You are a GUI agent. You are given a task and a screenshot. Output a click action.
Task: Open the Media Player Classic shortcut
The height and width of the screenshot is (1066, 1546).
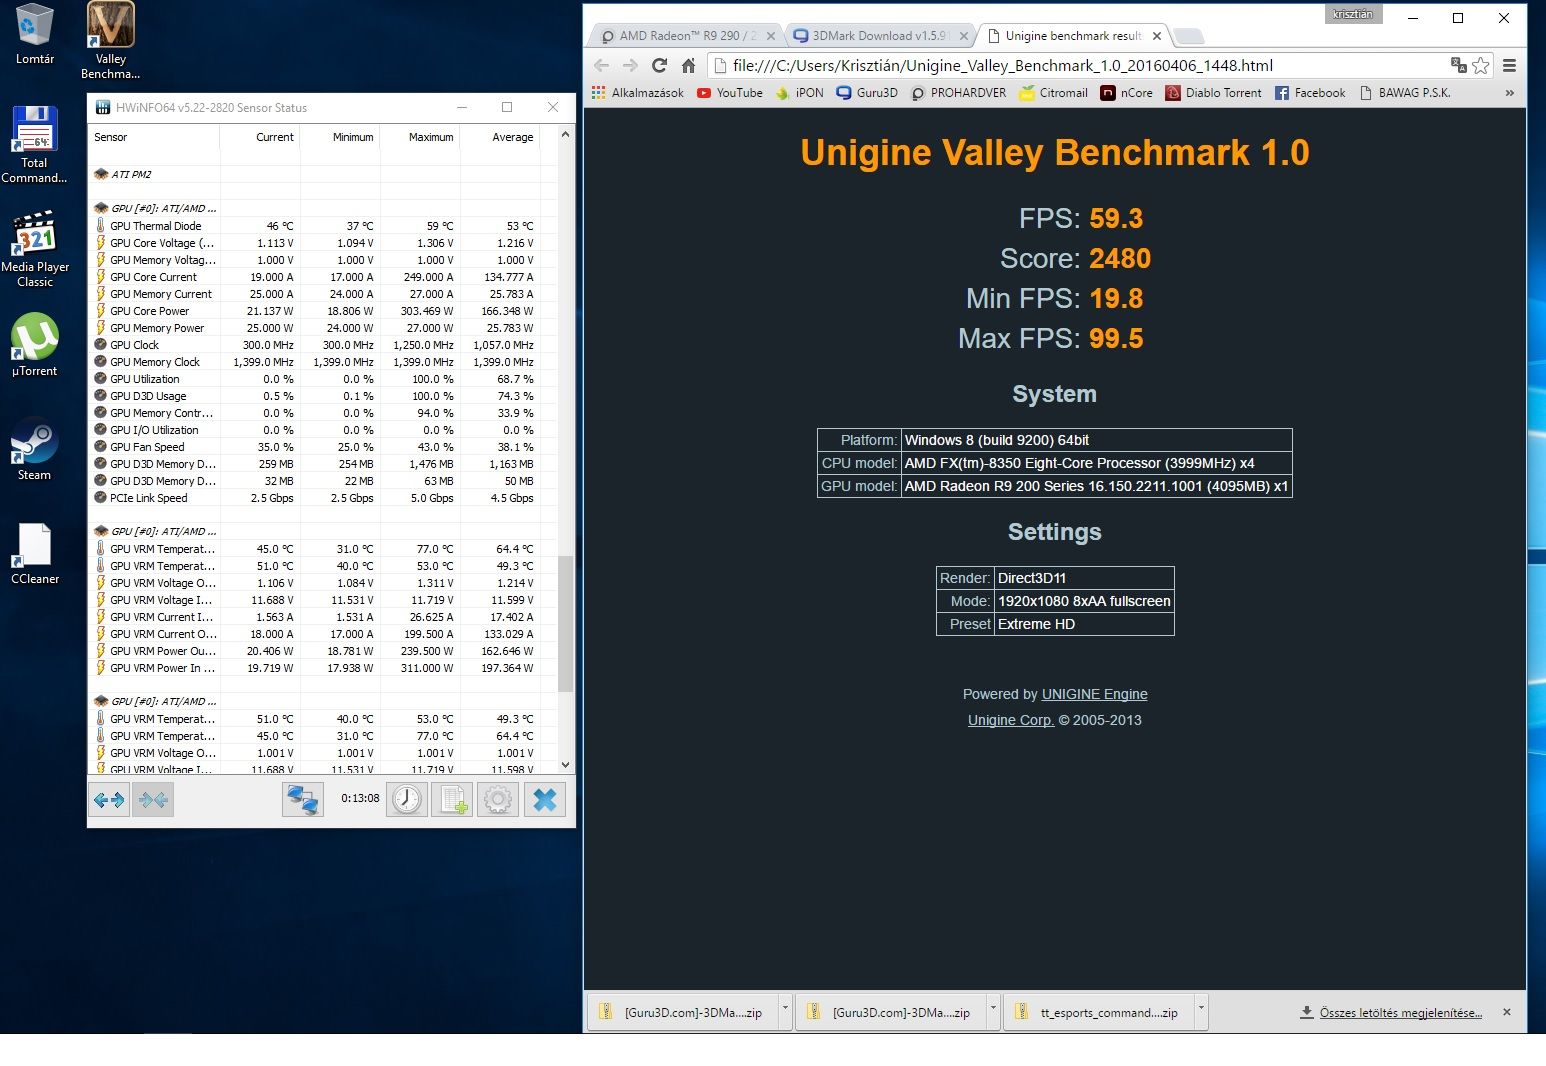coord(35,249)
